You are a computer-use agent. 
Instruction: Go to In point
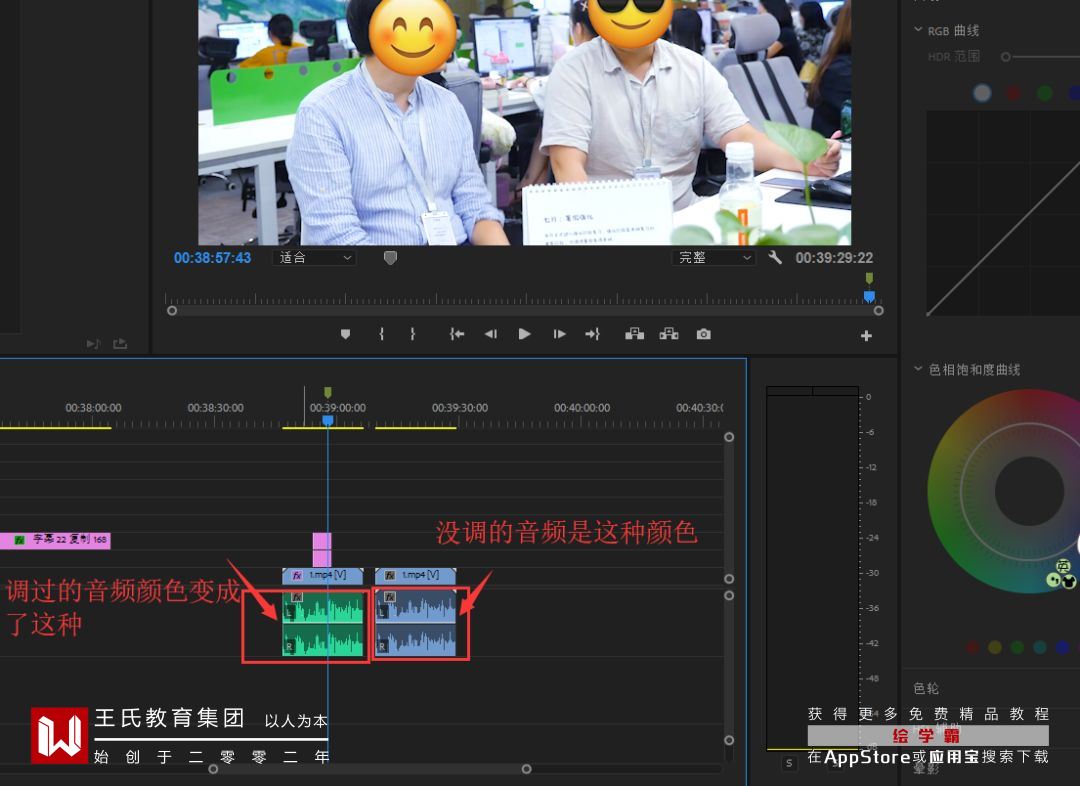[x=457, y=334]
